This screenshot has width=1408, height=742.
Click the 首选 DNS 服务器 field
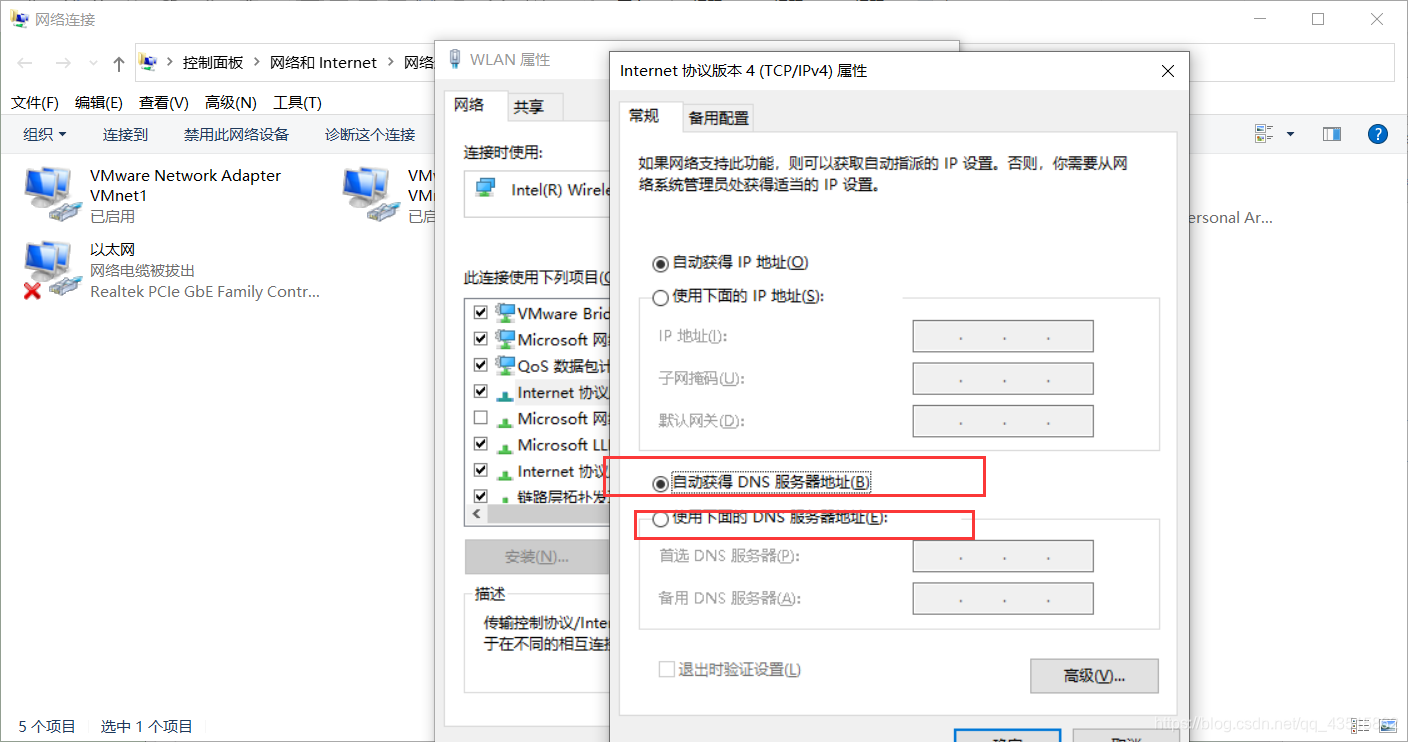tap(1003, 556)
